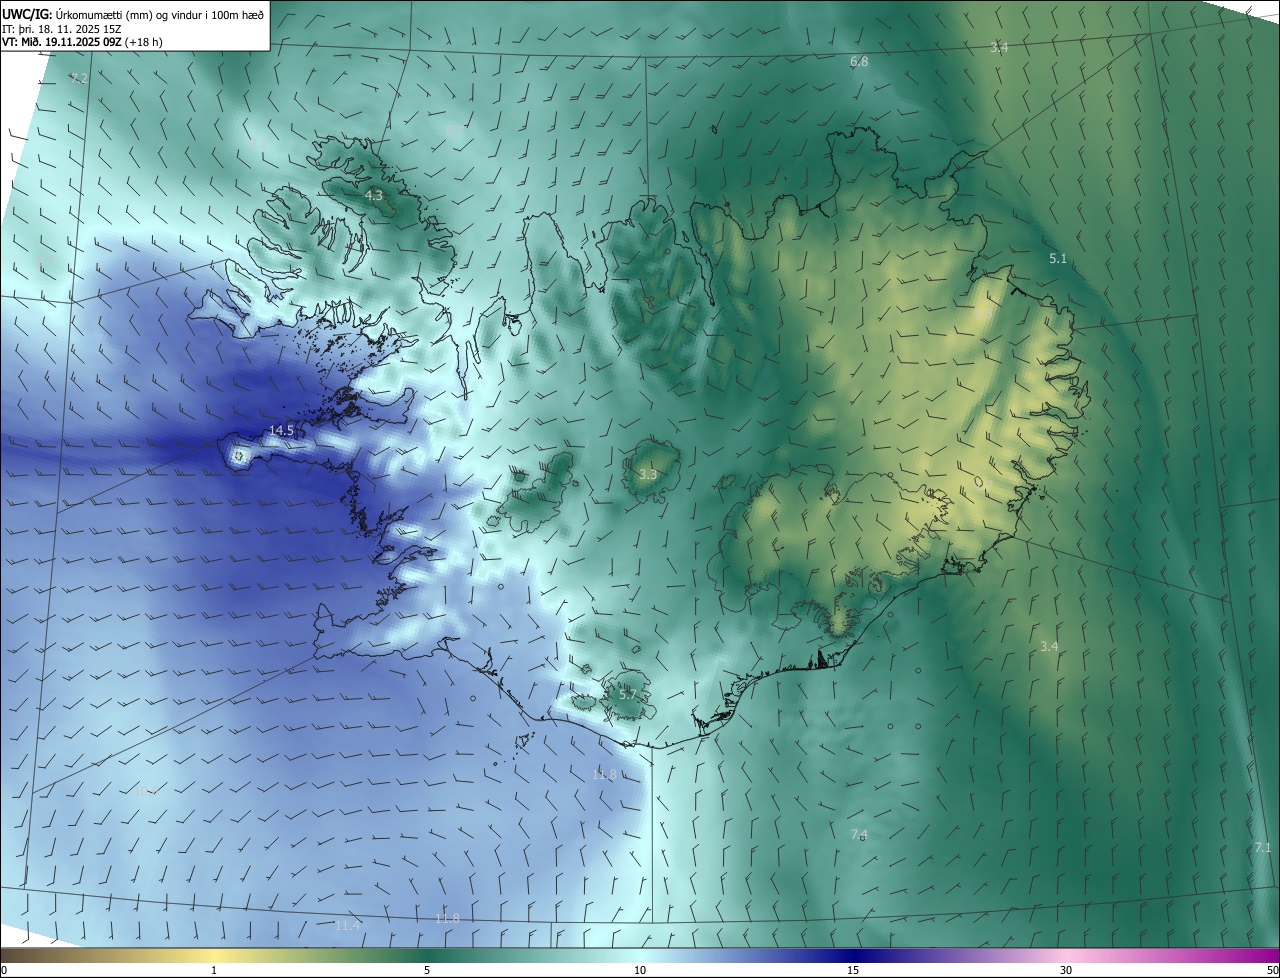Select the 4.3 value label over the Westfjords
This screenshot has width=1280, height=978.
[374, 196]
